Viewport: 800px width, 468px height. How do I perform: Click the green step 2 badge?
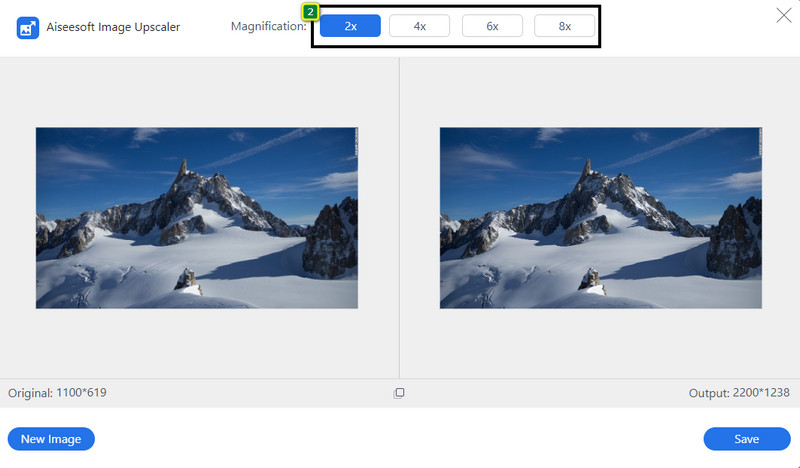coord(310,12)
